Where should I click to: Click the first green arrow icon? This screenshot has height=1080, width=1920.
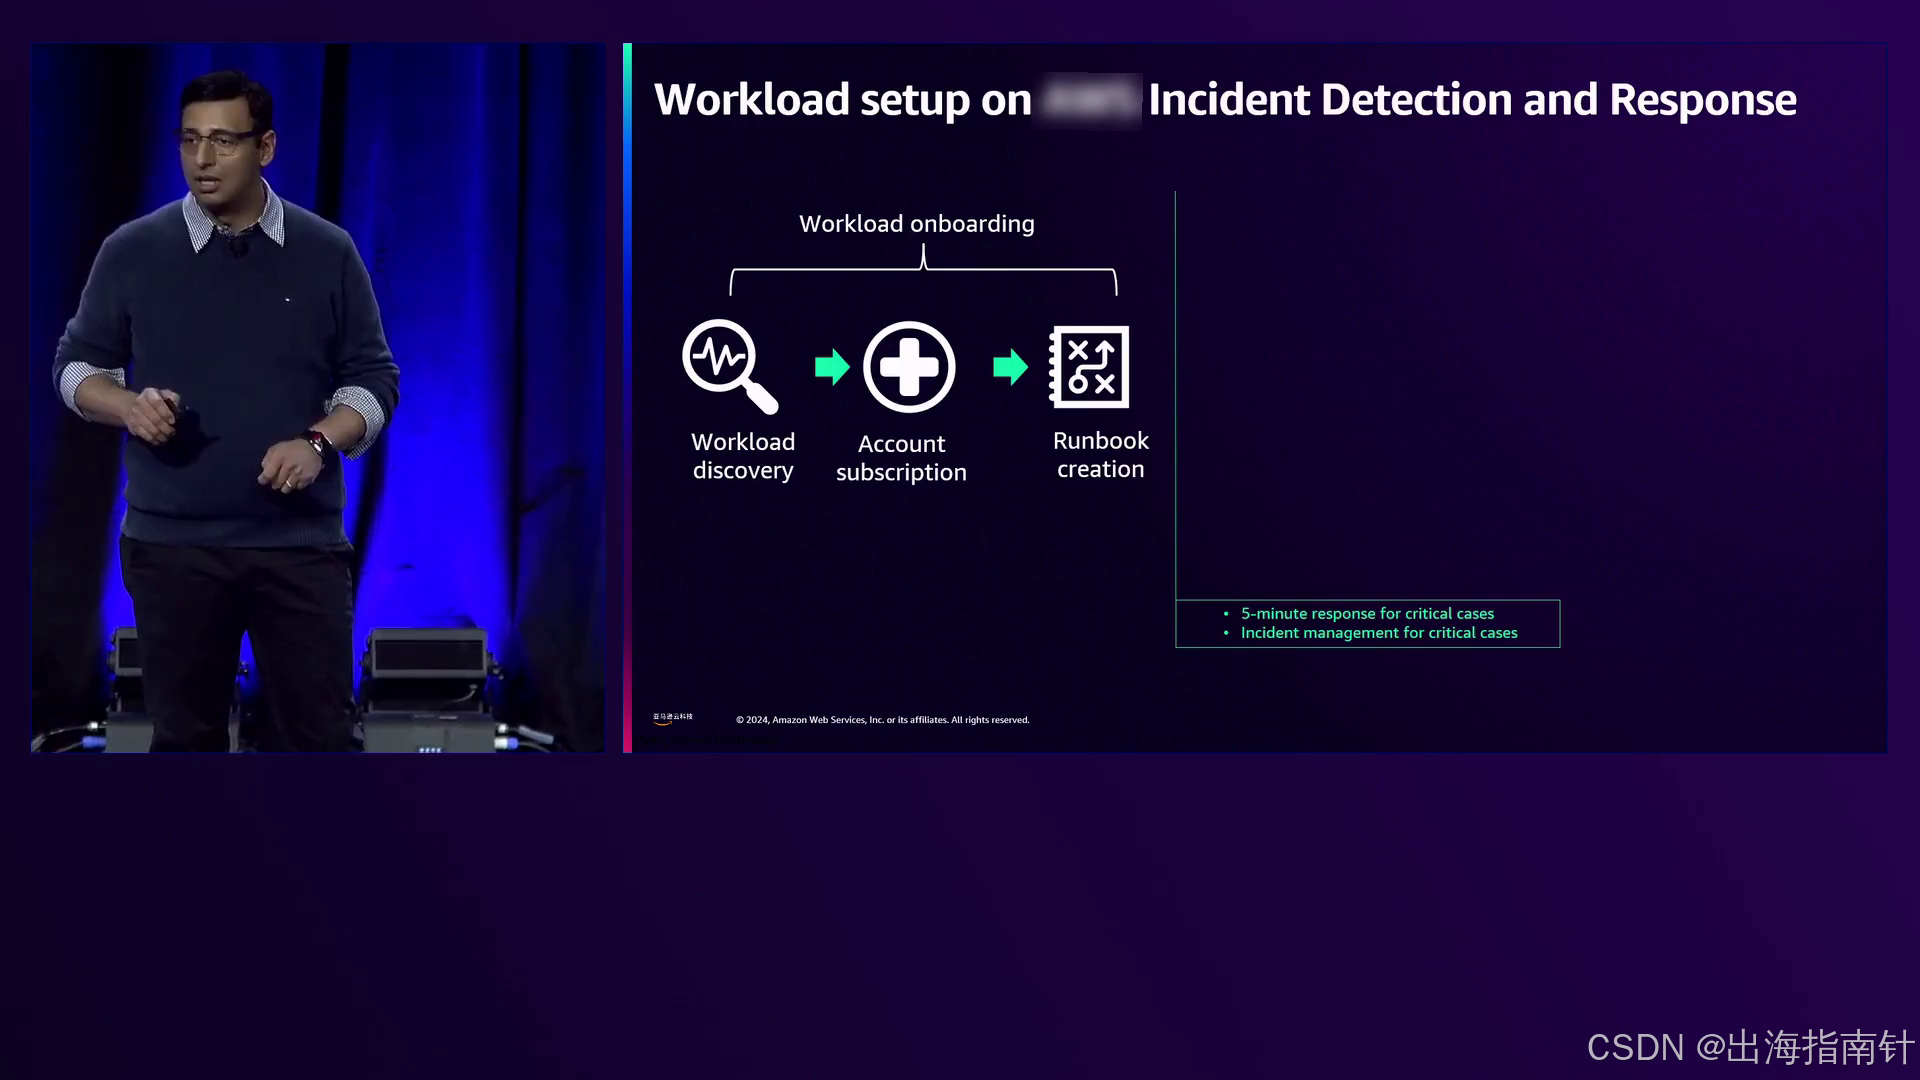[x=831, y=367]
